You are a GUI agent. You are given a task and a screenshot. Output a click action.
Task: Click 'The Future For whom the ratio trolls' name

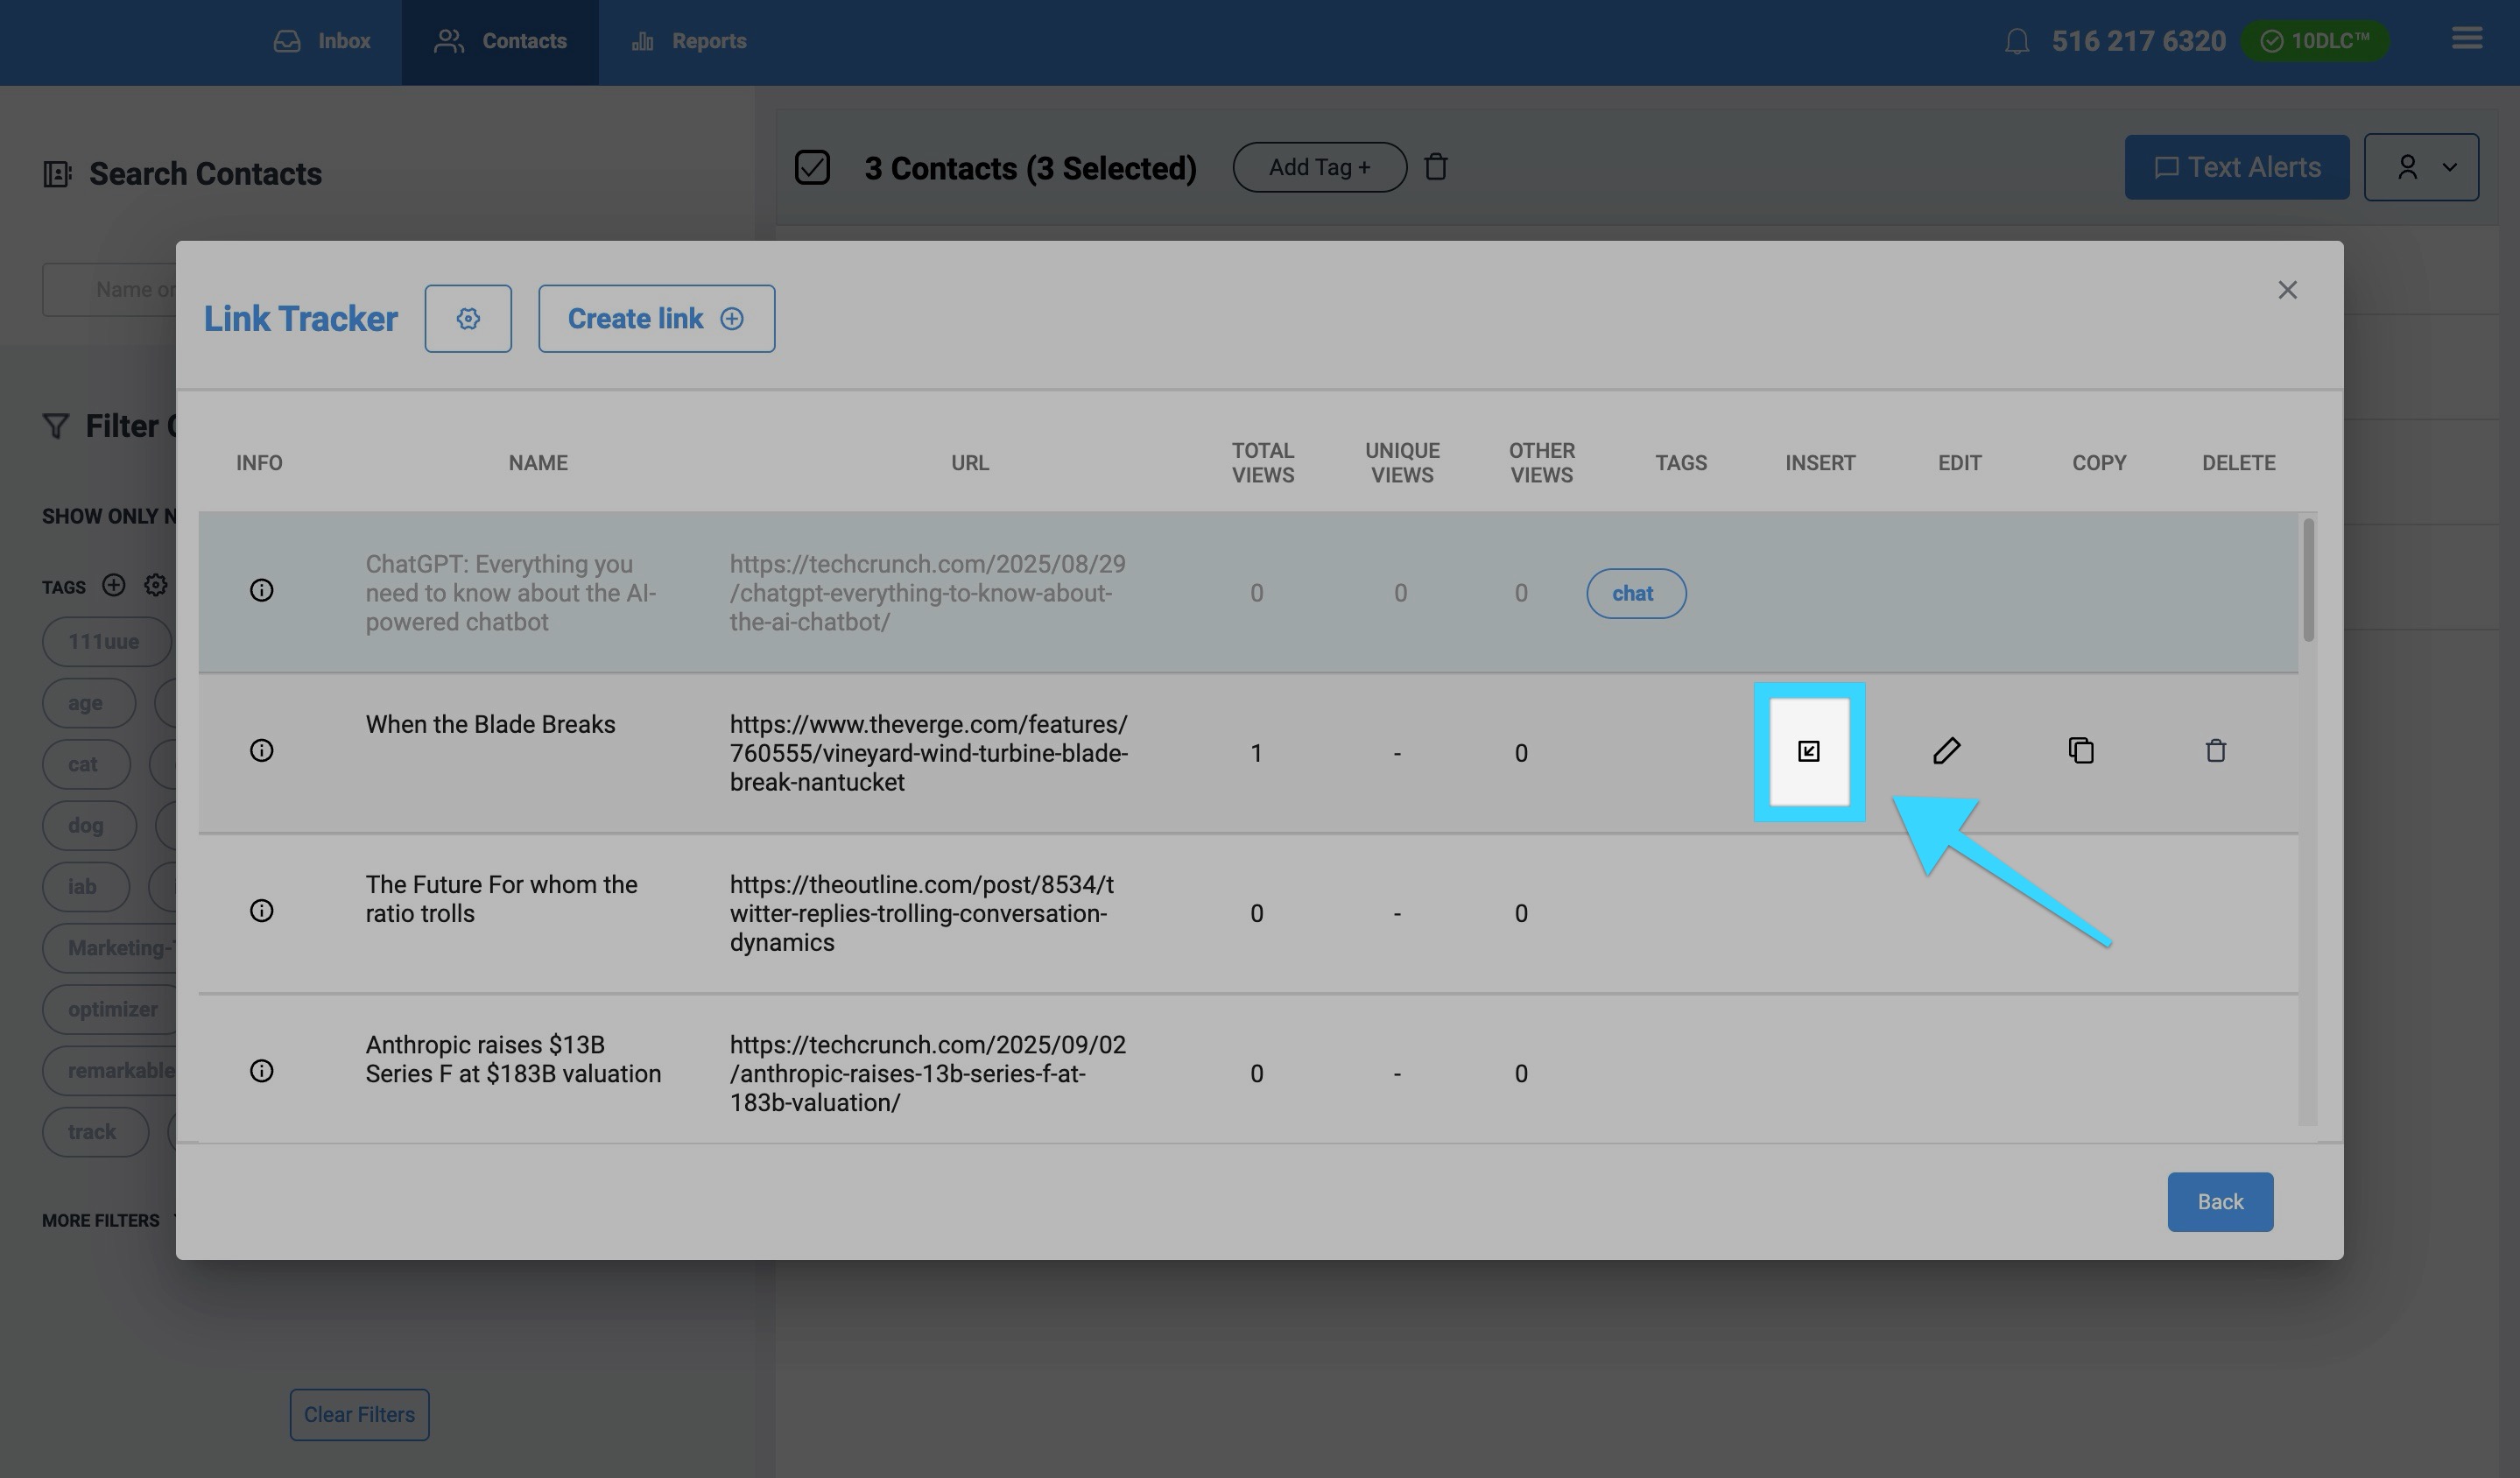tap(501, 899)
